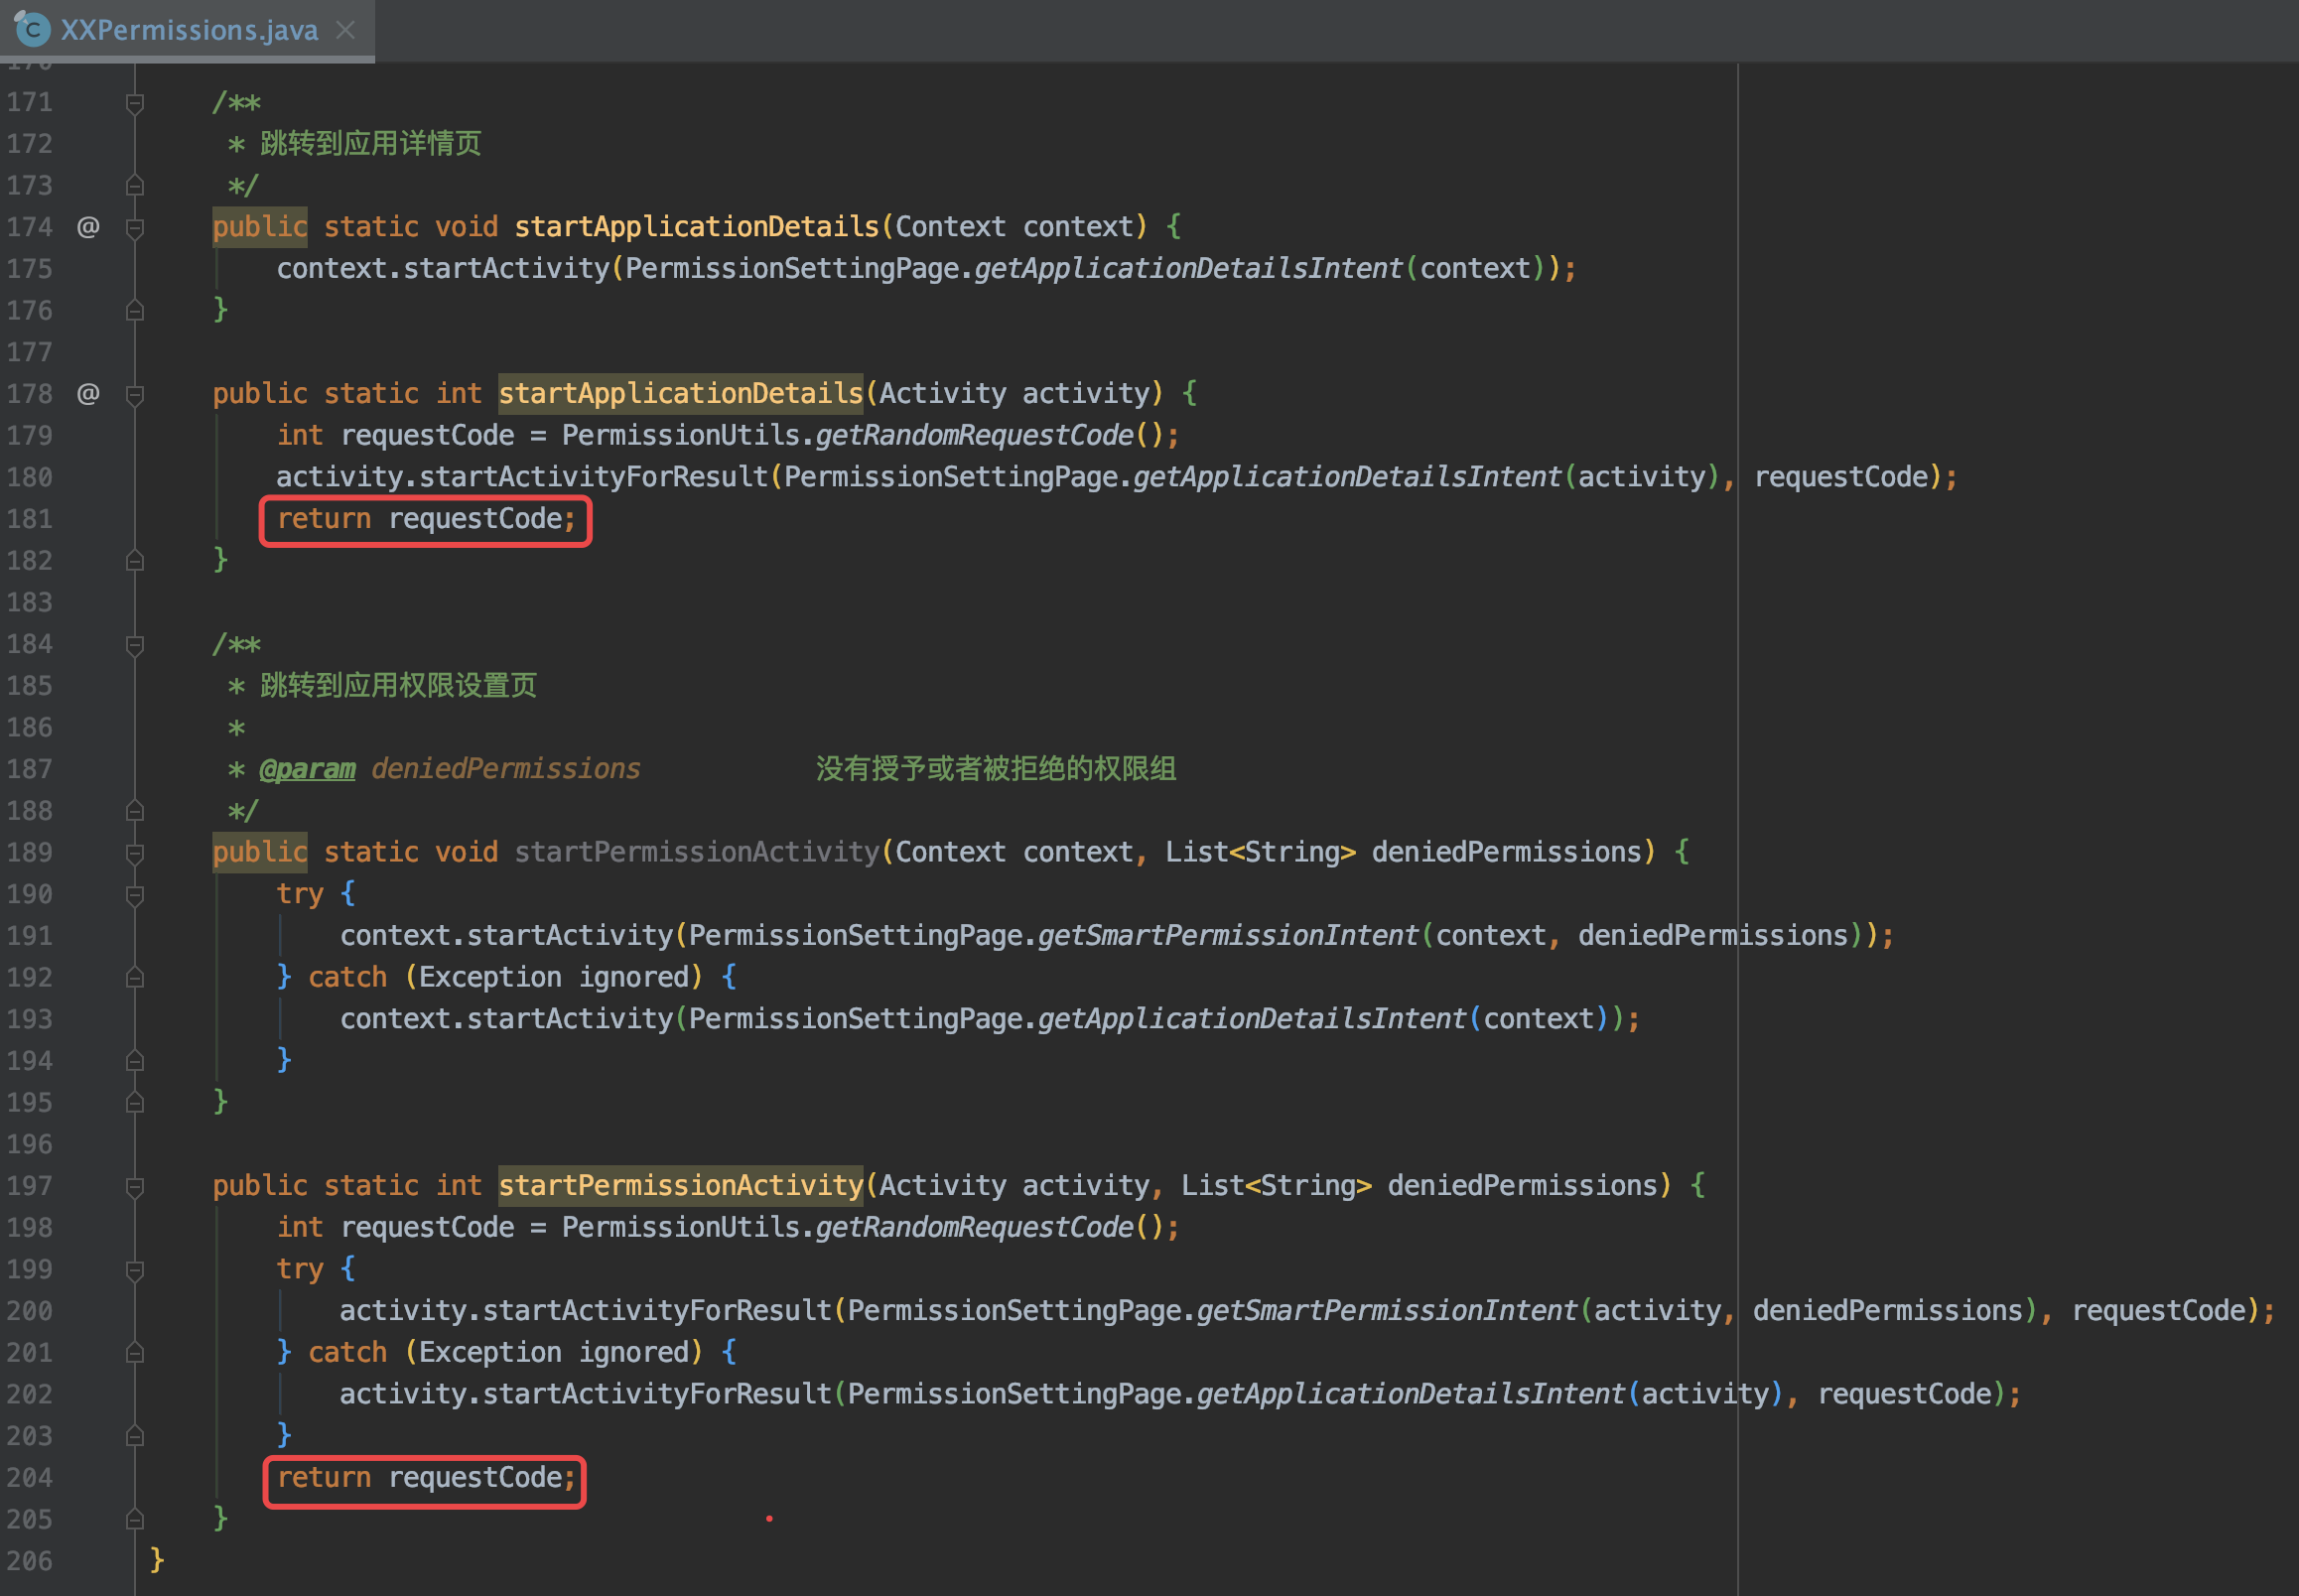Image resolution: width=2299 pixels, height=1596 pixels.
Task: Collapse the startApplicationDetails method at line 178
Action: click(x=135, y=393)
